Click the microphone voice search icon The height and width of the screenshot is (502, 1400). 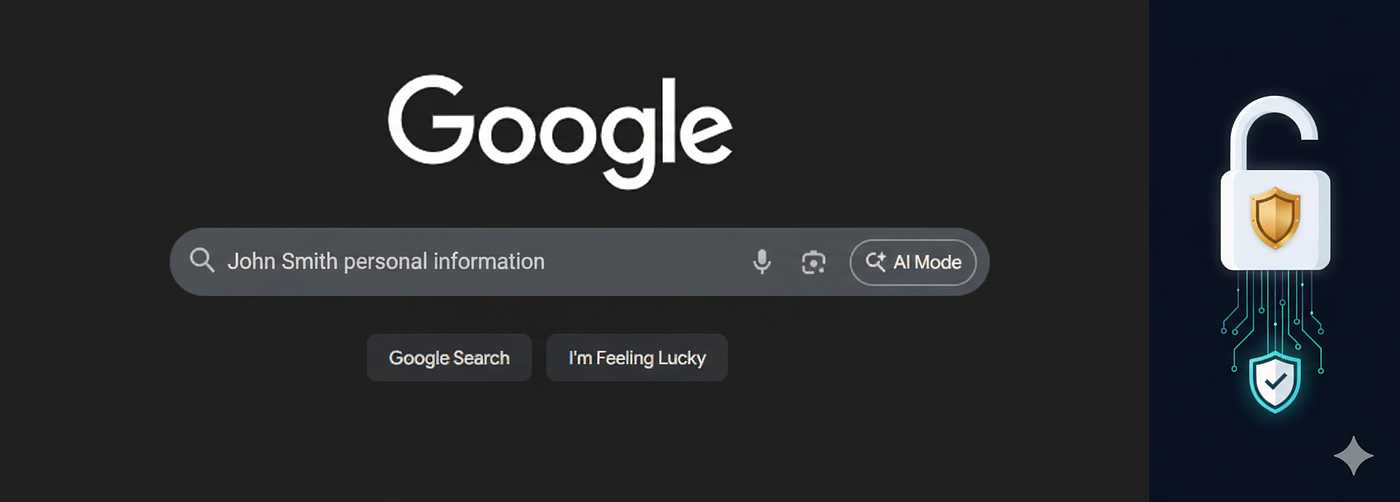click(762, 262)
